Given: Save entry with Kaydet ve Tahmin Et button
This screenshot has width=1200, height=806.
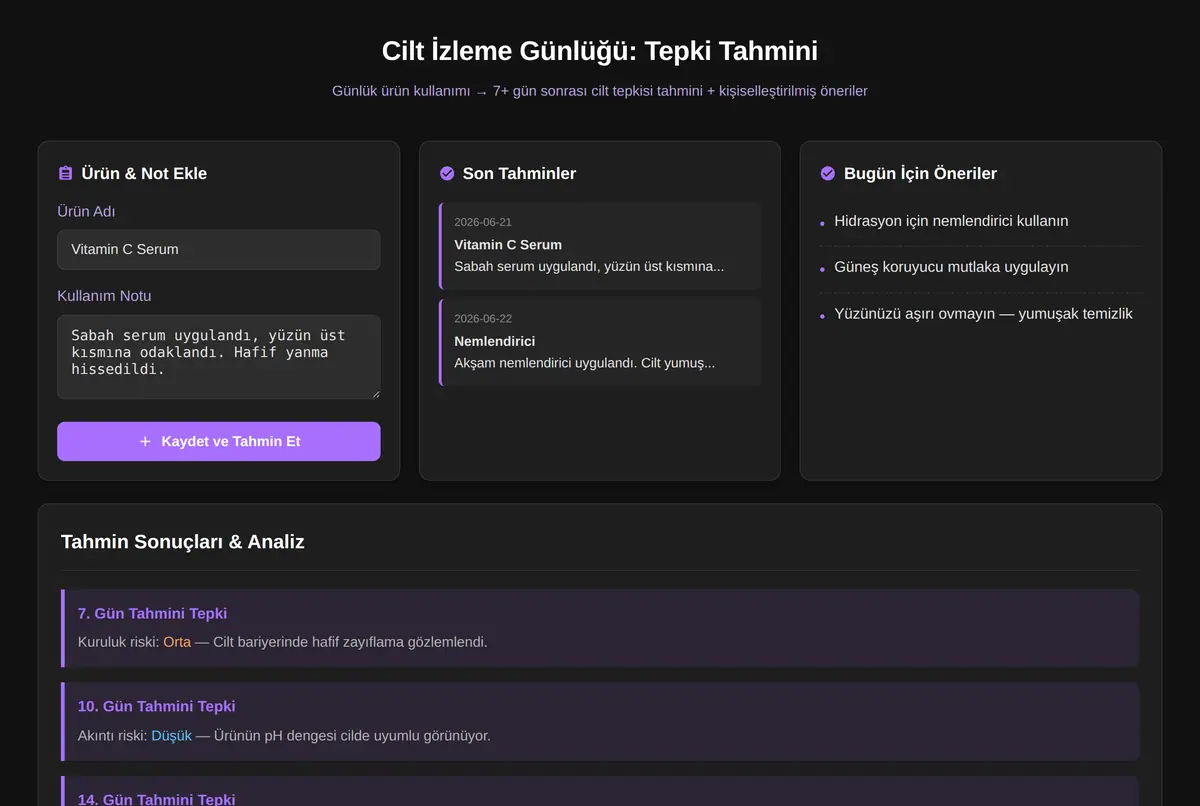Looking at the screenshot, I should pyautogui.click(x=219, y=441).
